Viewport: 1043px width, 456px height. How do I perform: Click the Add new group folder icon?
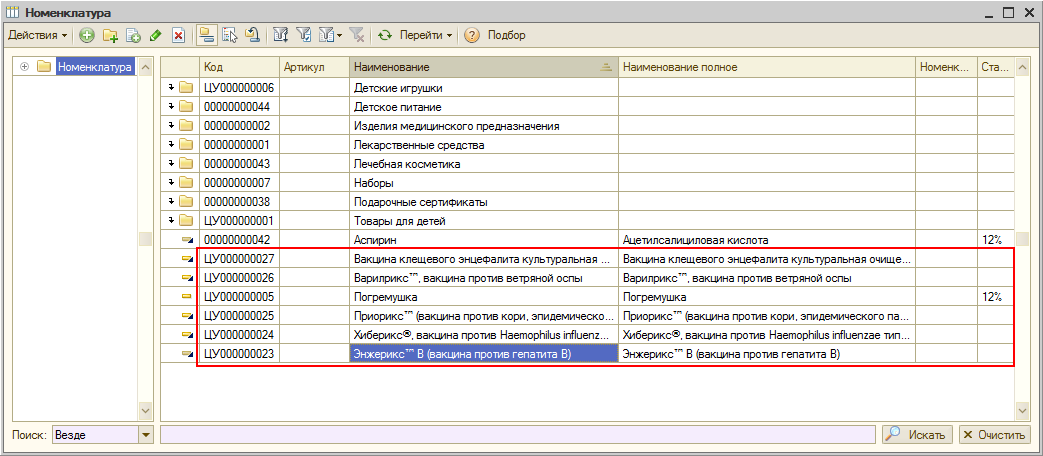coord(111,36)
